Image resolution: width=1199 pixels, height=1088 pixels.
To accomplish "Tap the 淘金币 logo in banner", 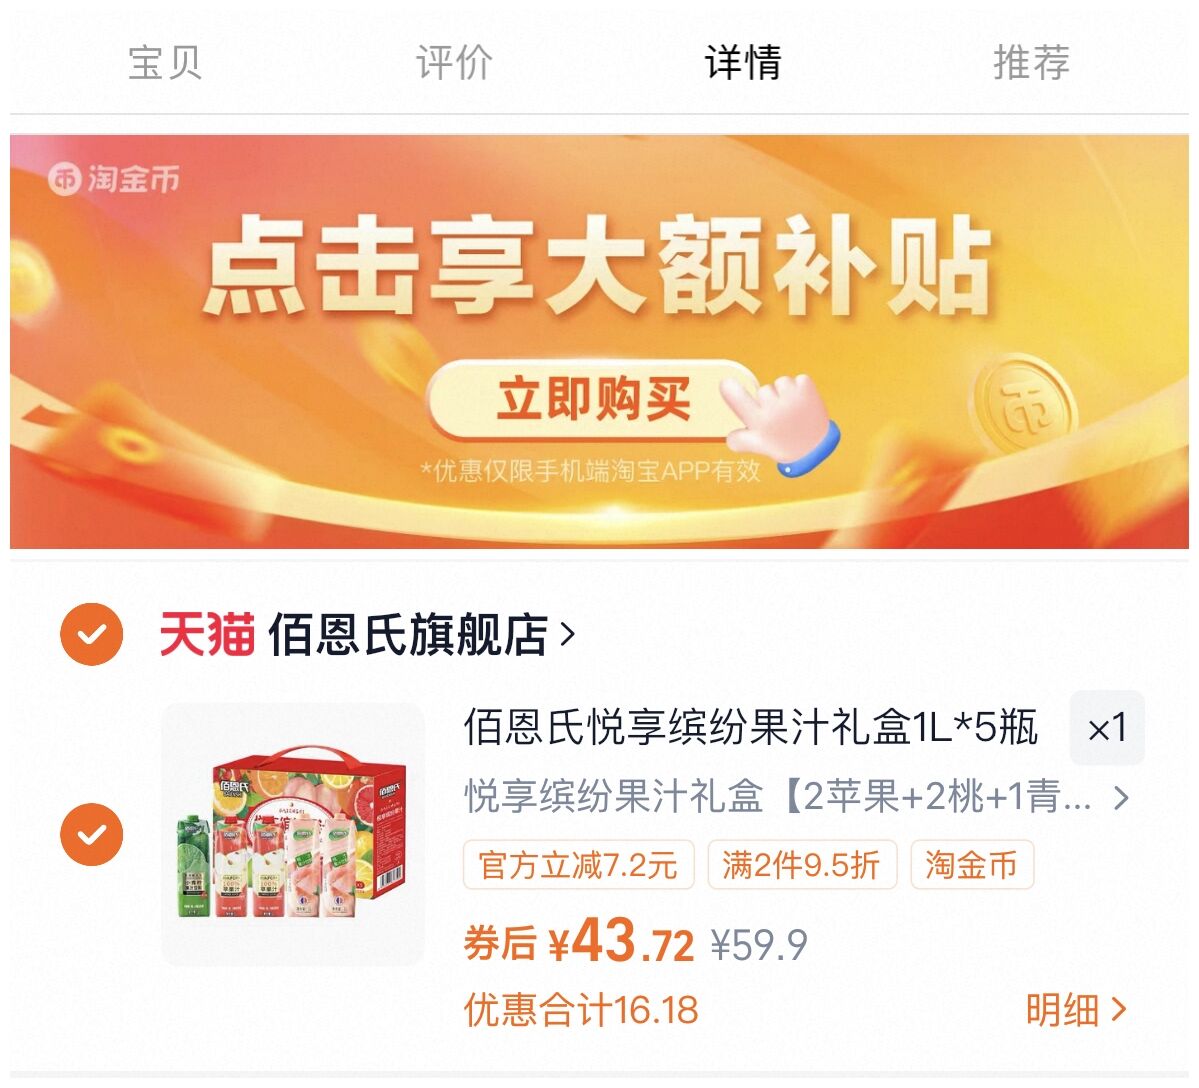I will (x=114, y=180).
